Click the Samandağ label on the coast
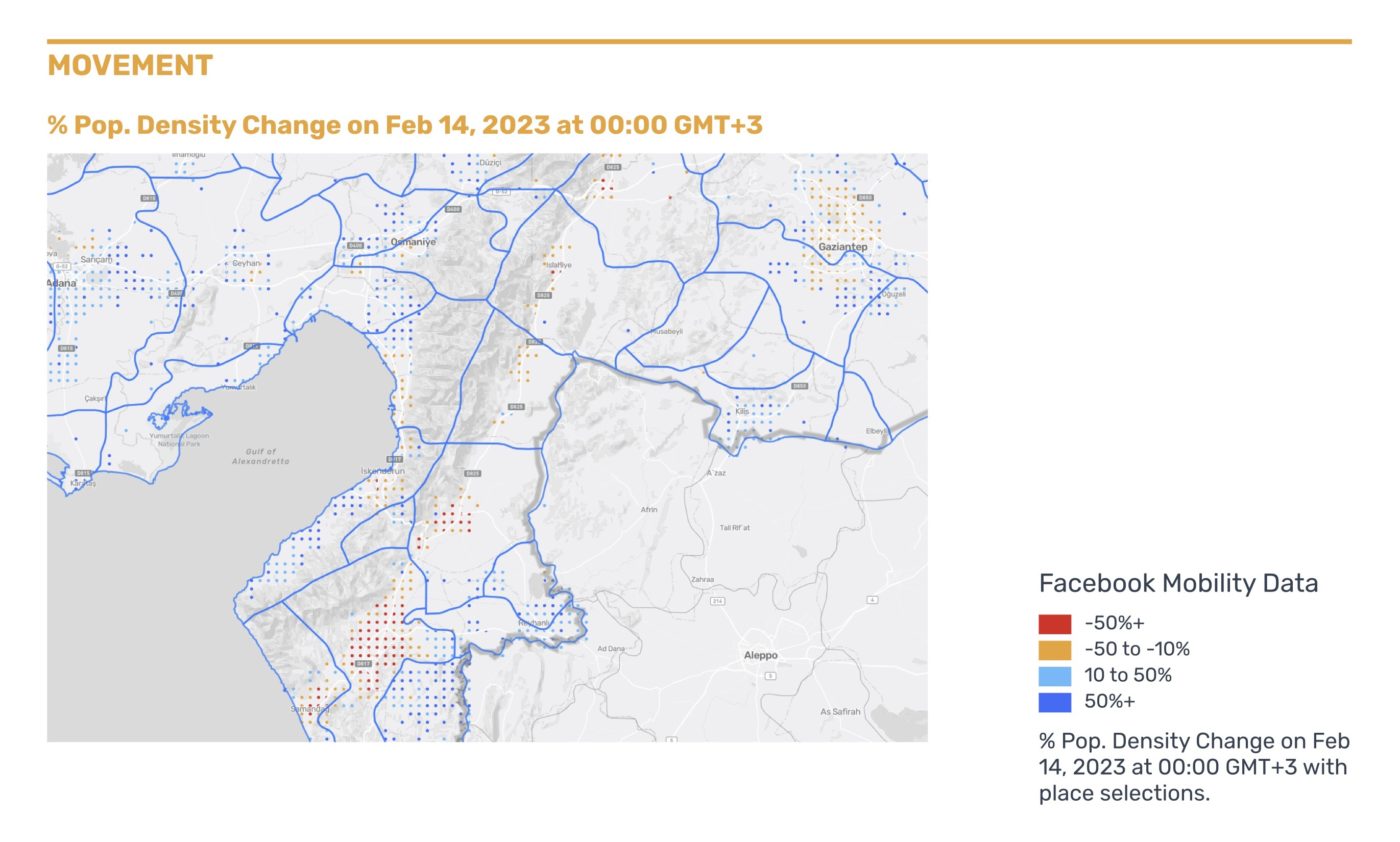 [310, 709]
